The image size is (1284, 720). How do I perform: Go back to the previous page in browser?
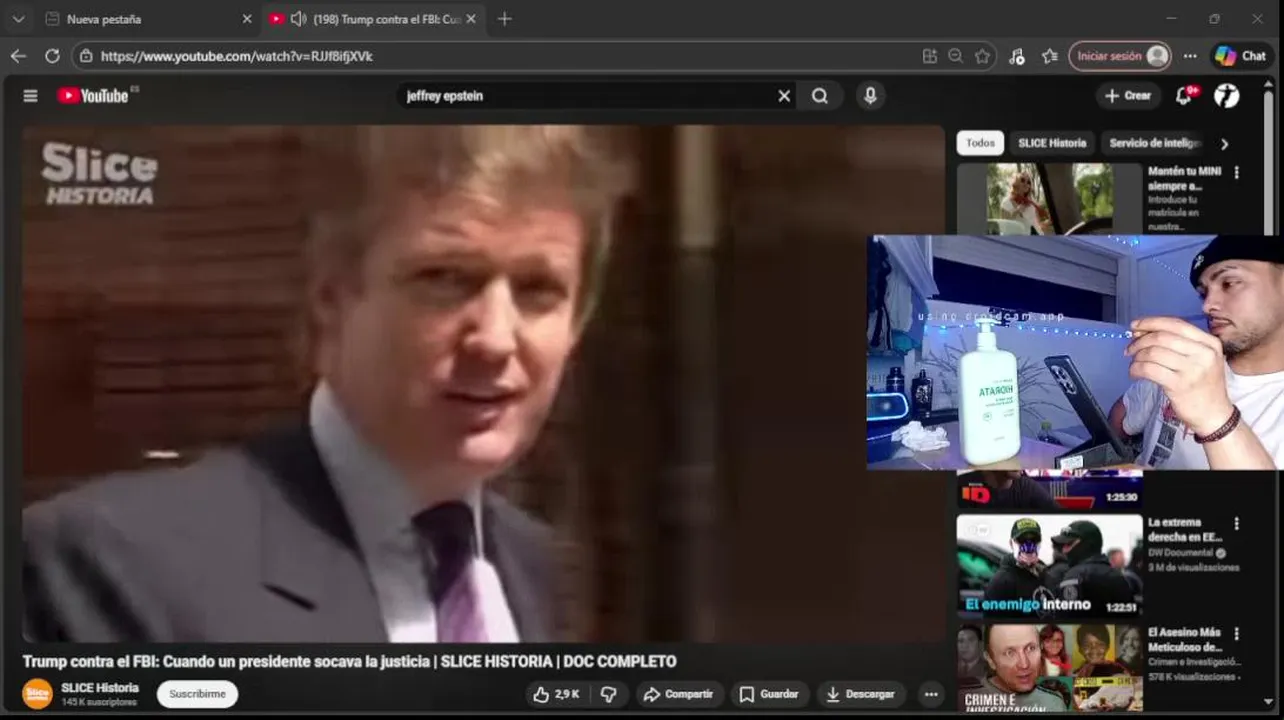point(18,56)
